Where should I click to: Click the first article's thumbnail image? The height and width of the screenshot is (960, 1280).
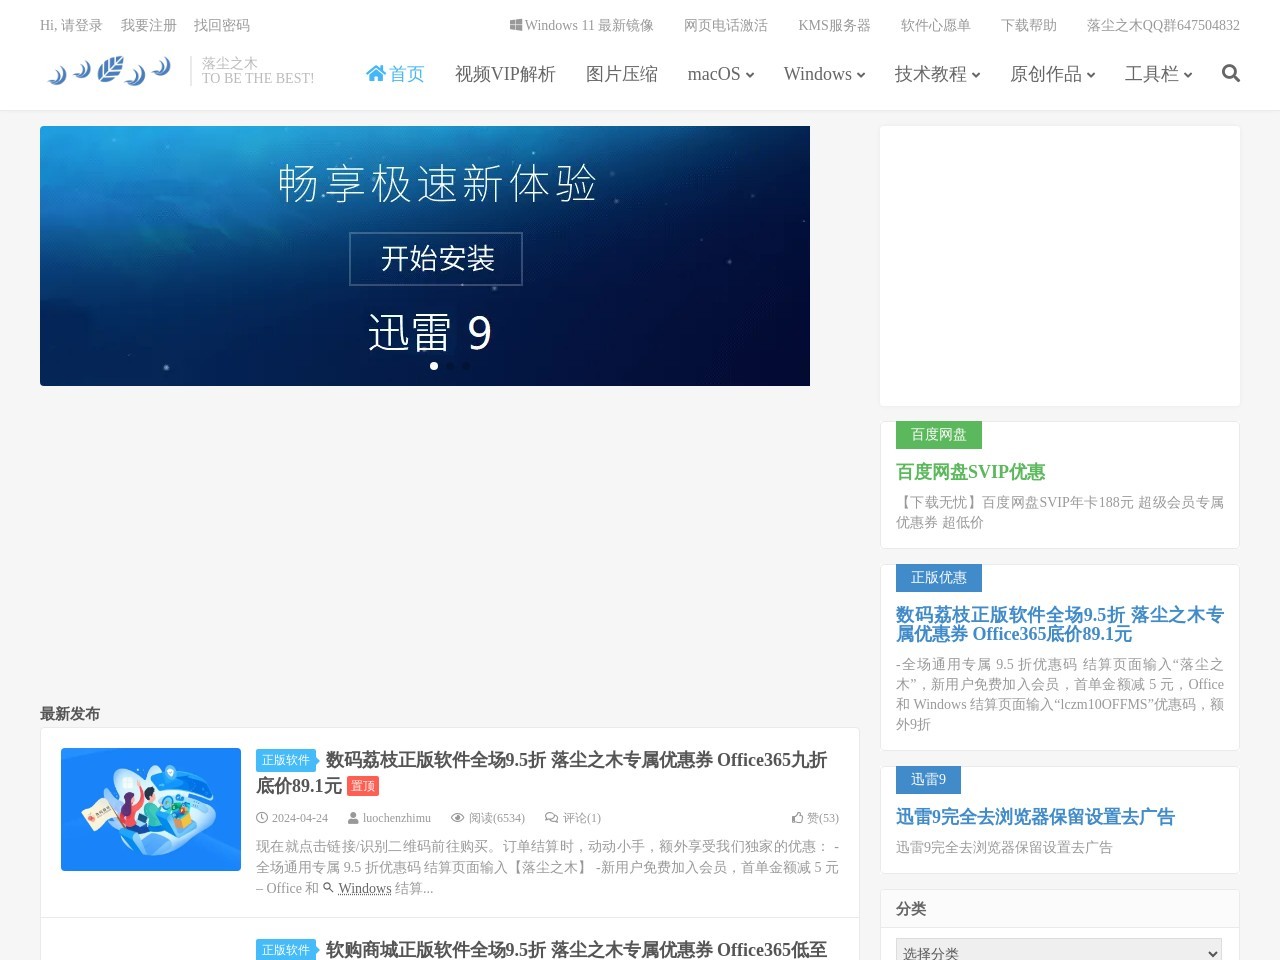151,809
